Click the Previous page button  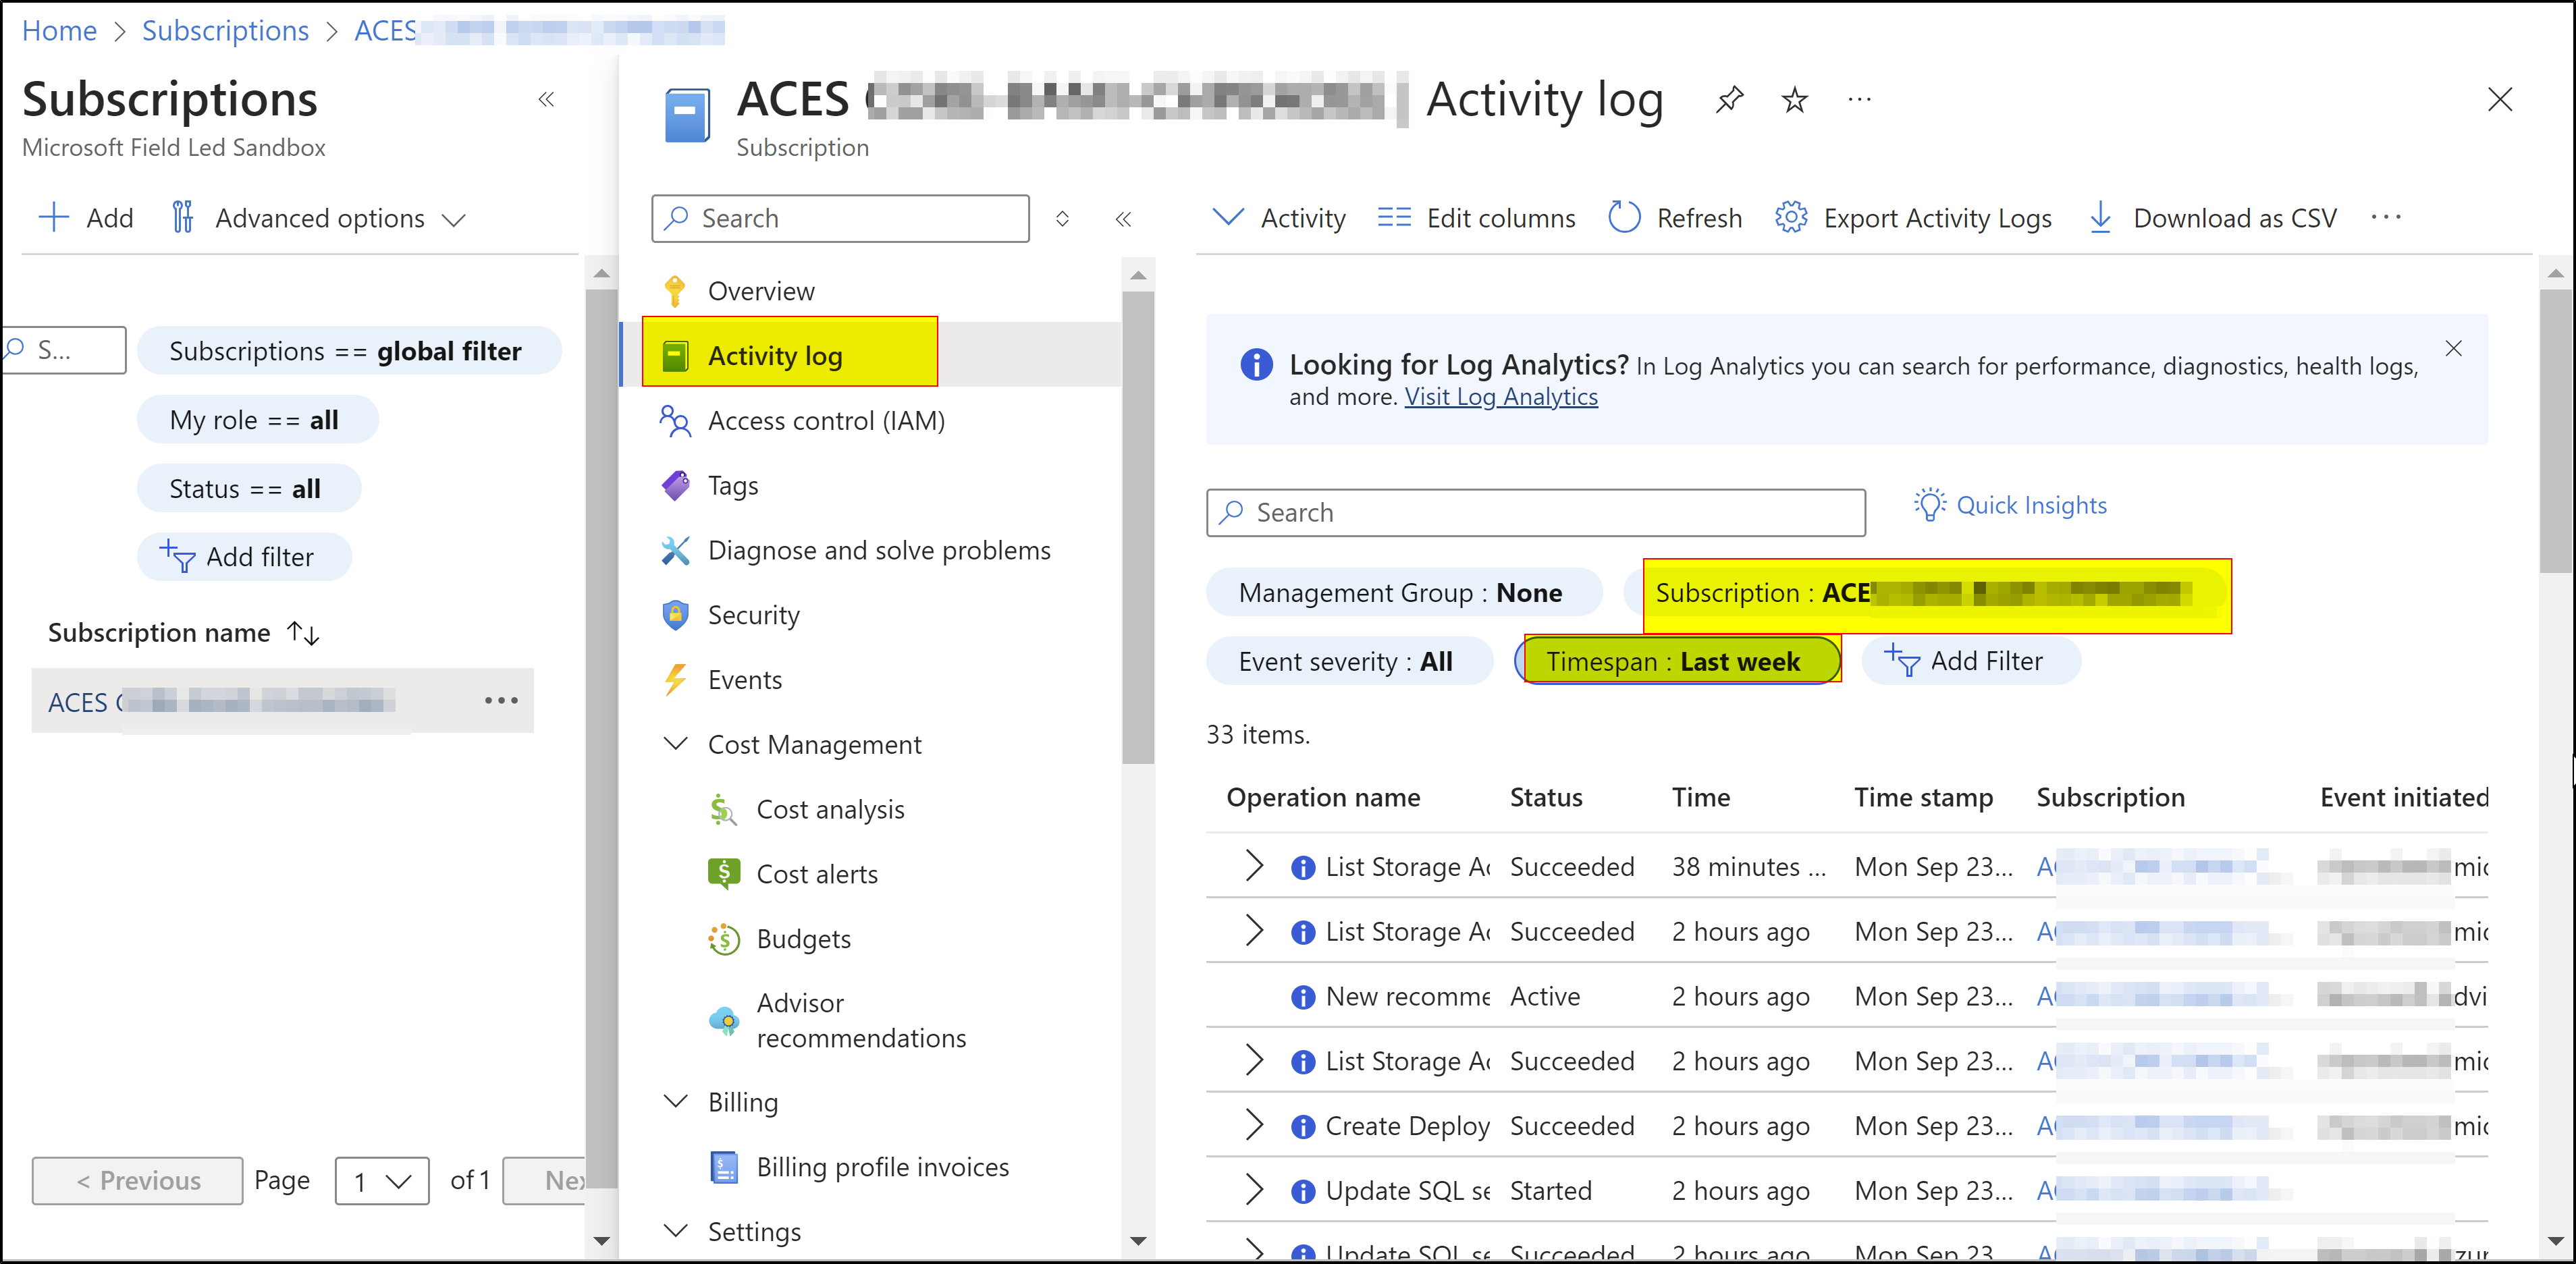[137, 1181]
